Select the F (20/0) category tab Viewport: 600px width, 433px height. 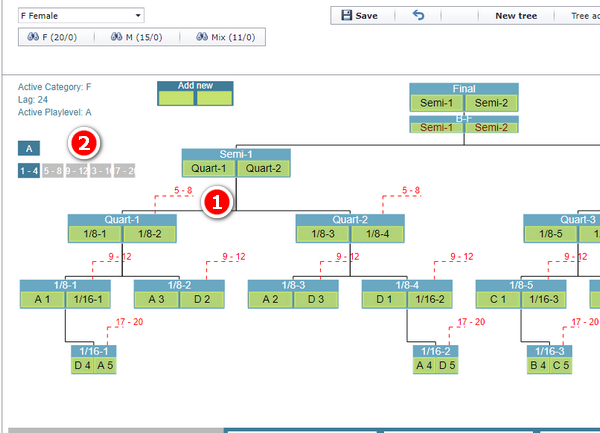click(x=52, y=37)
